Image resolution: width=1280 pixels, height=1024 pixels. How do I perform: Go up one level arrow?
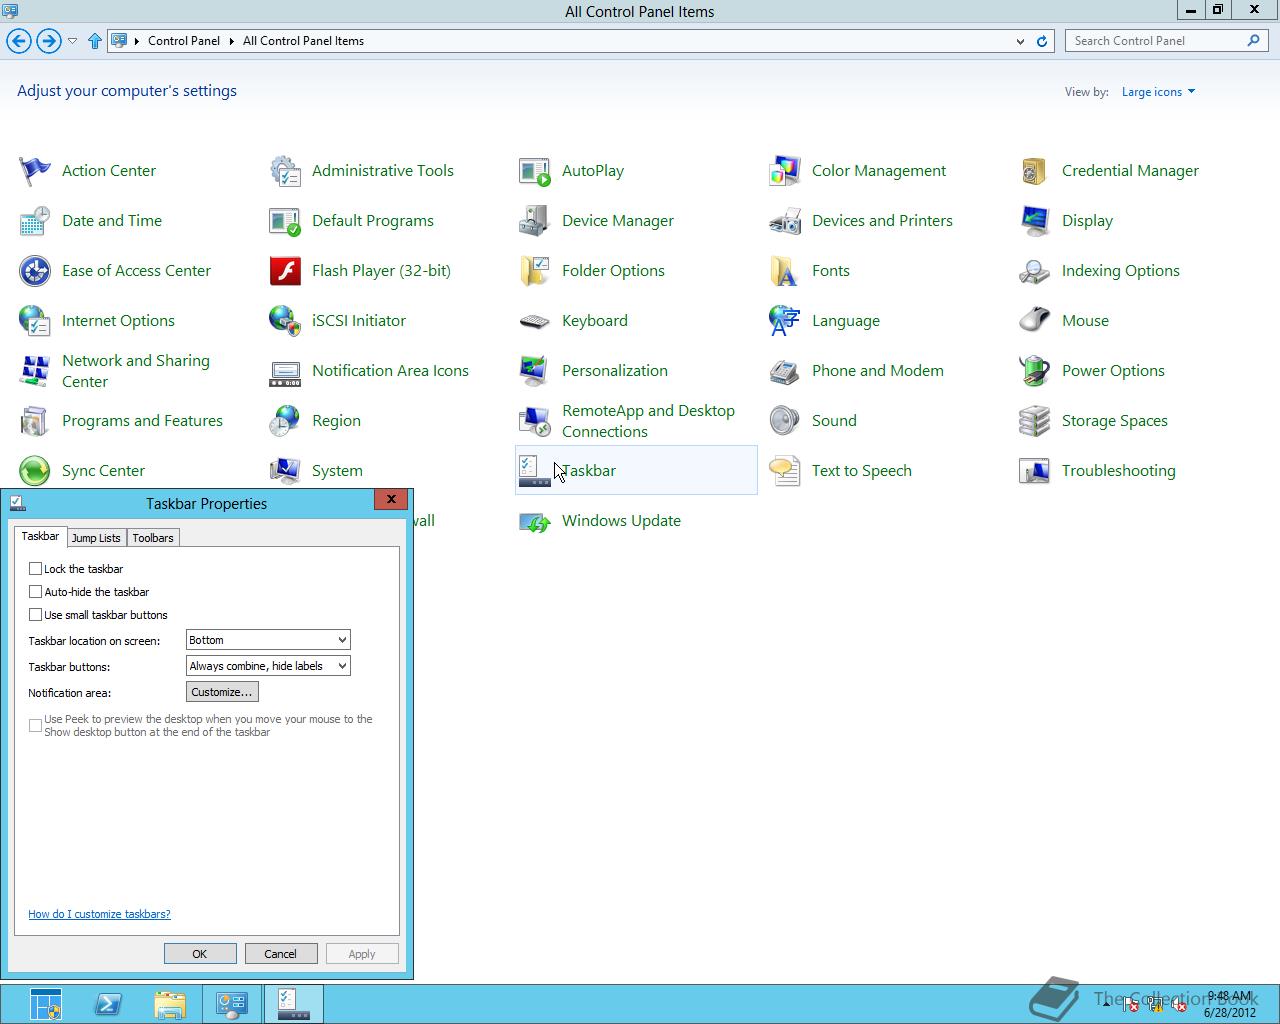pos(95,41)
